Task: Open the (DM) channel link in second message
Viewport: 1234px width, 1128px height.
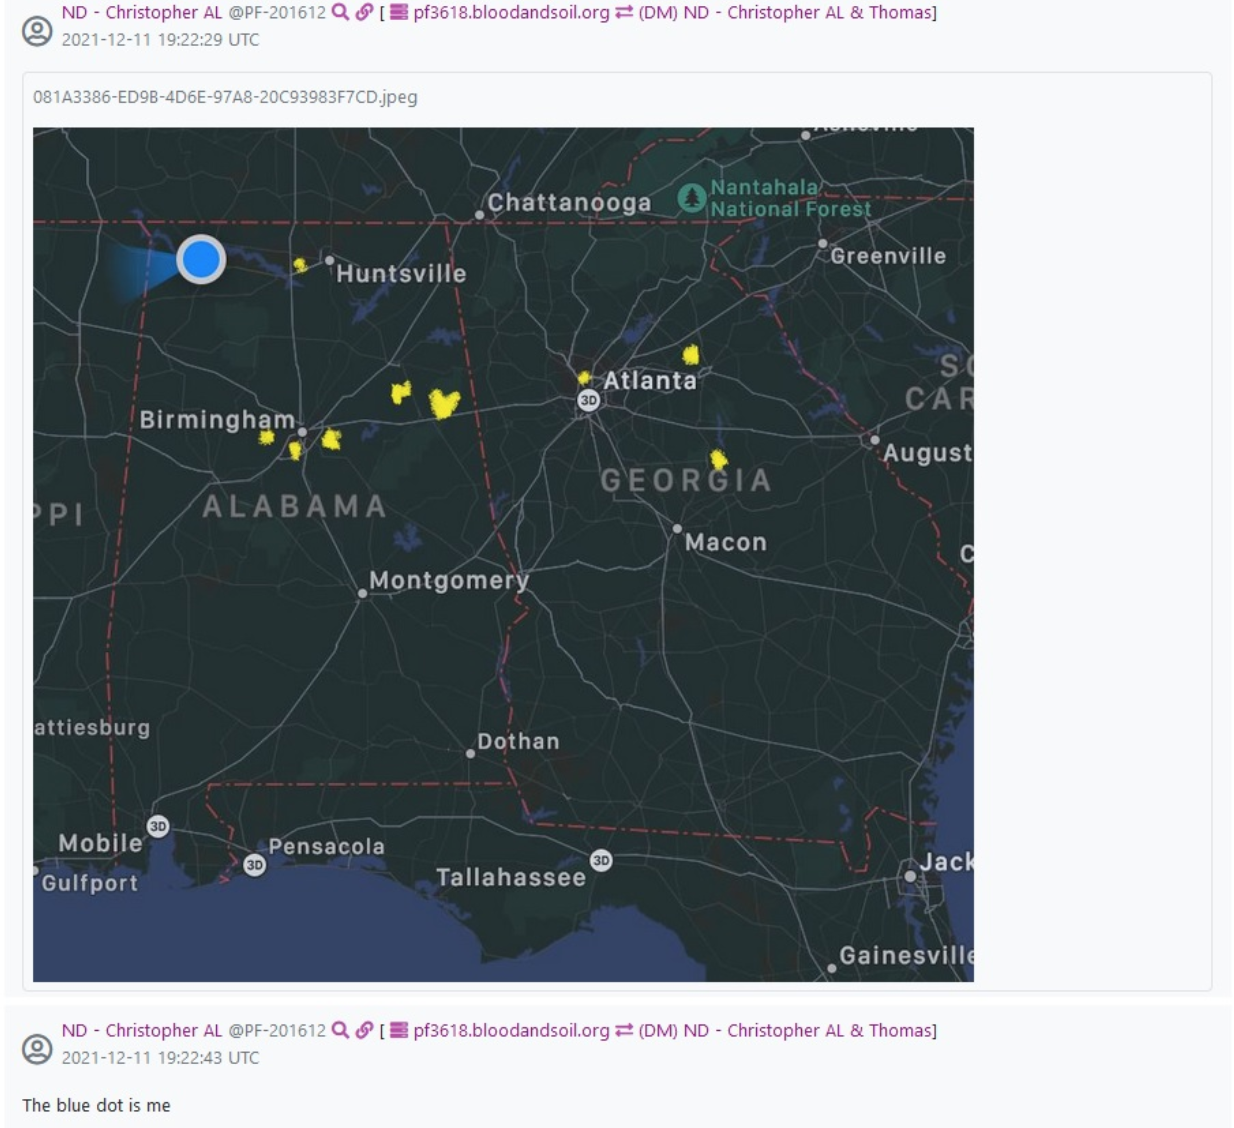Action: pos(786,1030)
